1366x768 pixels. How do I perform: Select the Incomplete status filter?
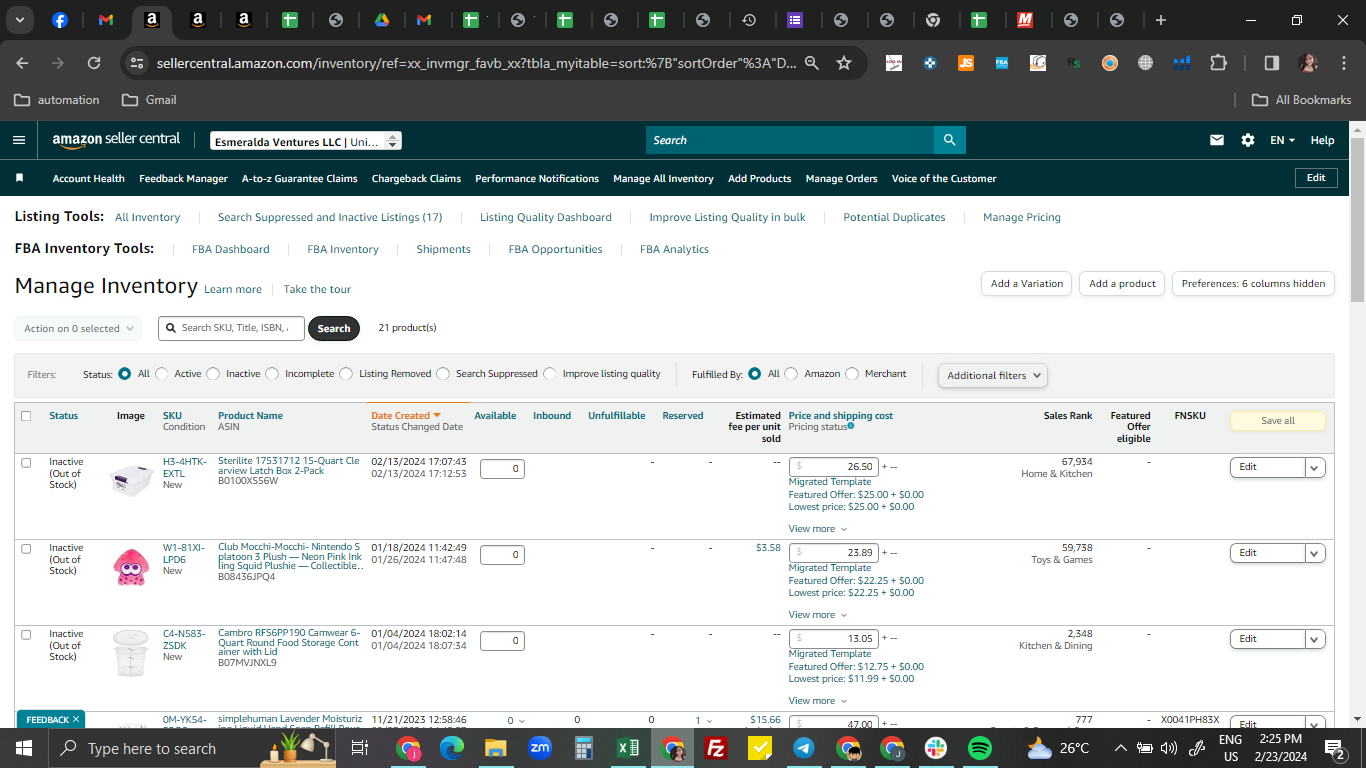coord(272,374)
